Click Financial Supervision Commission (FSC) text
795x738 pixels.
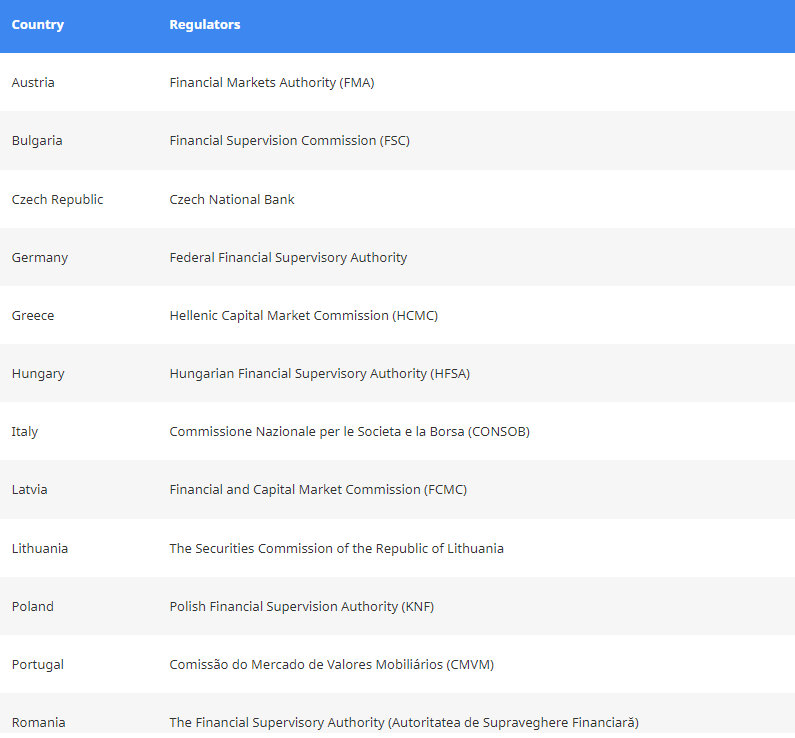pos(290,140)
